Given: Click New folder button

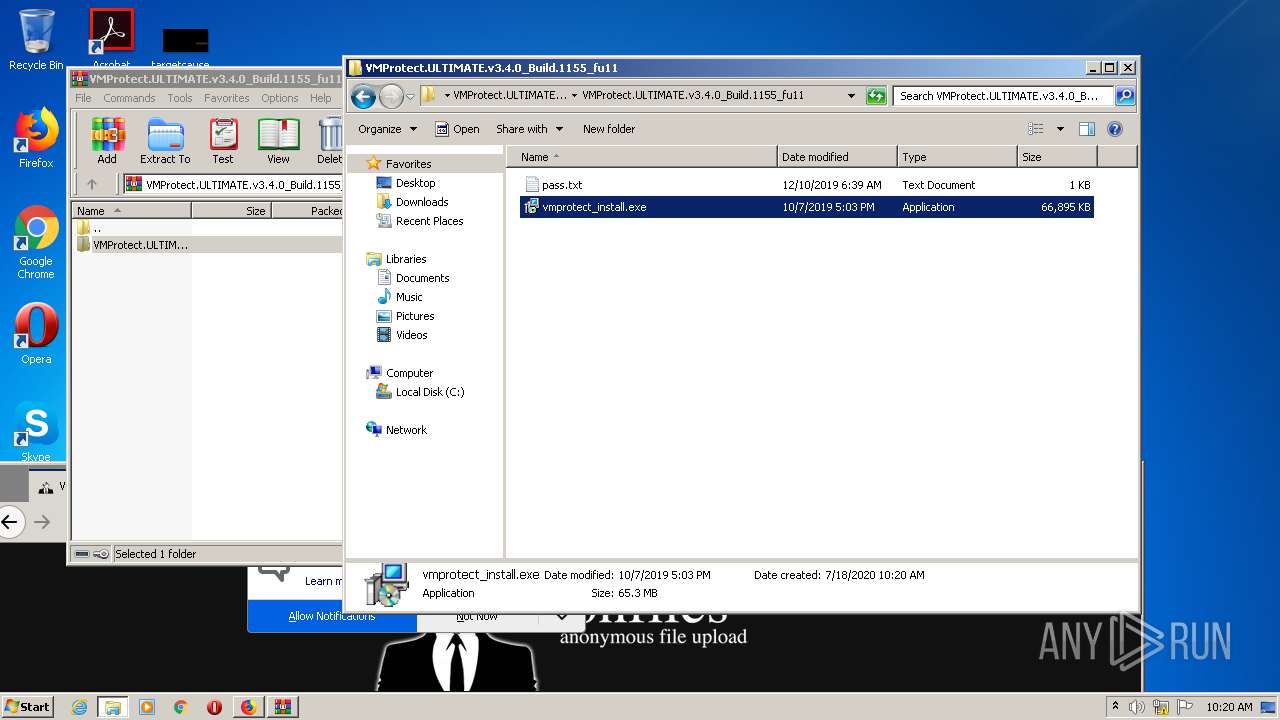Looking at the screenshot, I should pyautogui.click(x=609, y=129).
